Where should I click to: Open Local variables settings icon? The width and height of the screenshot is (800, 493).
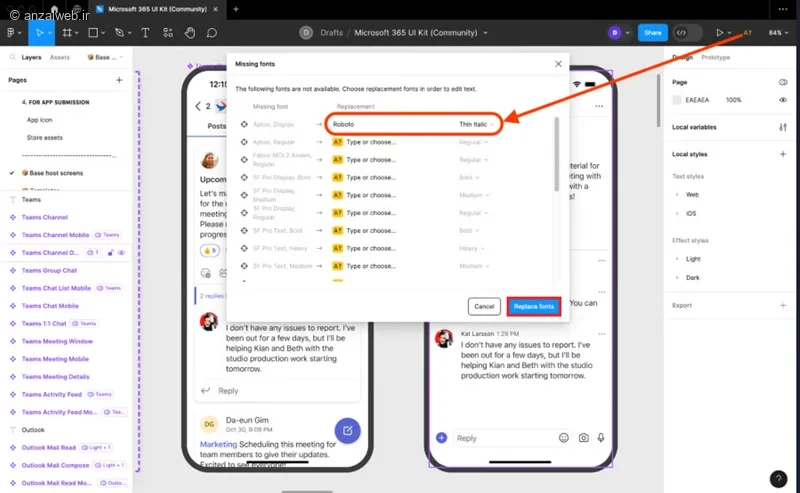[x=782, y=127]
